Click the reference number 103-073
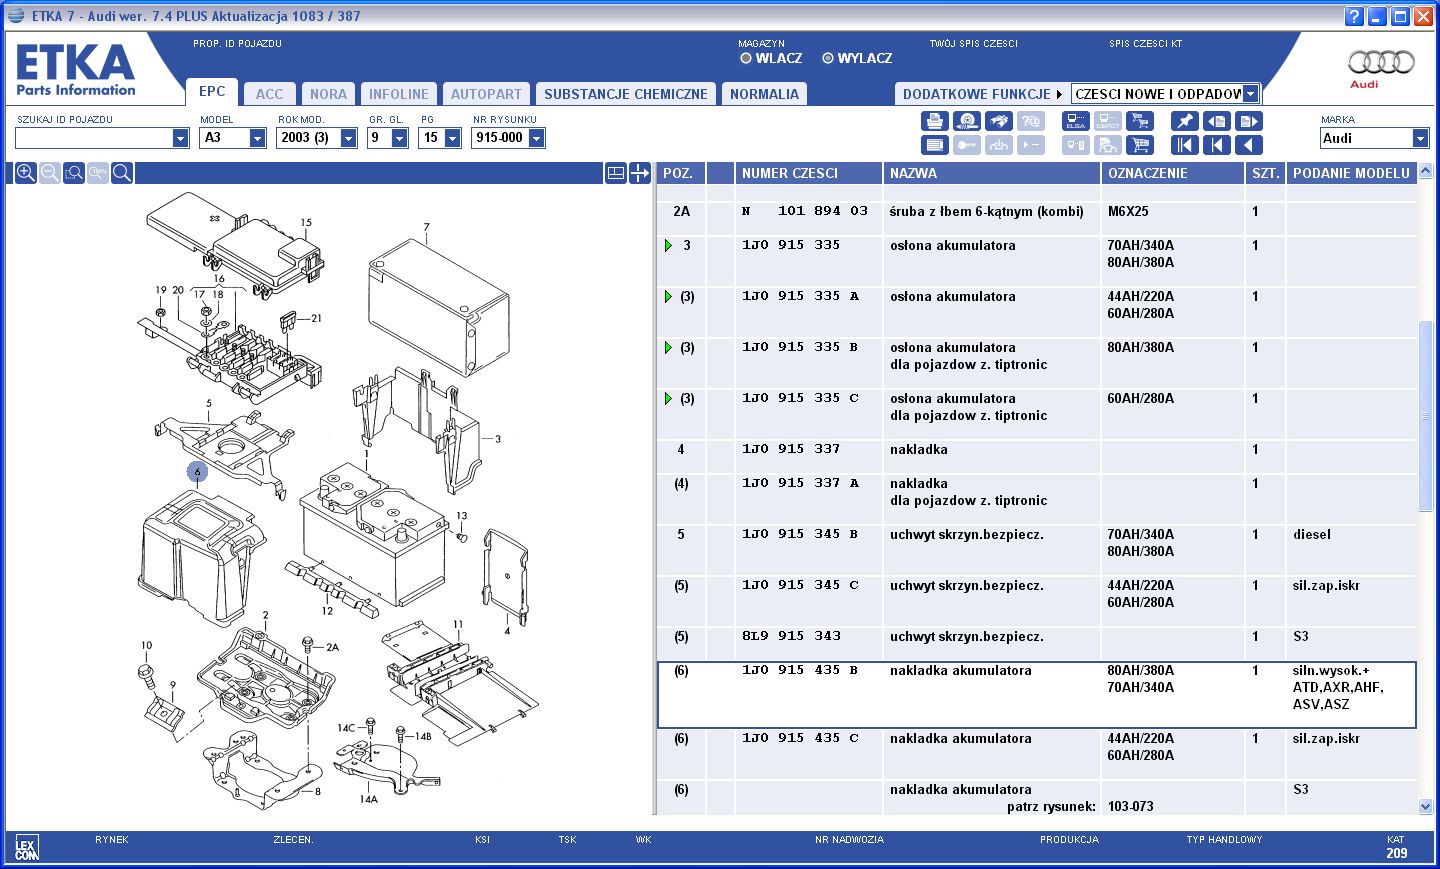The image size is (1440, 869). [1130, 806]
